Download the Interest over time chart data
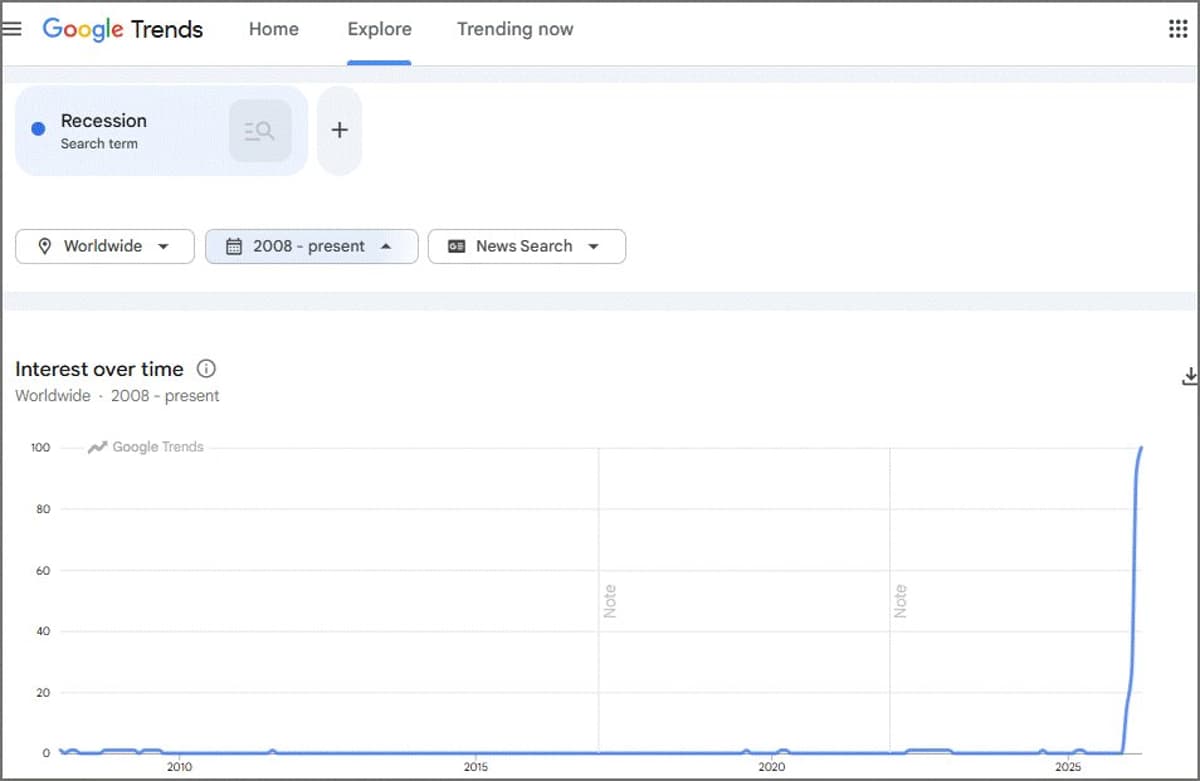Viewport: 1200px width, 781px height. (x=1189, y=376)
